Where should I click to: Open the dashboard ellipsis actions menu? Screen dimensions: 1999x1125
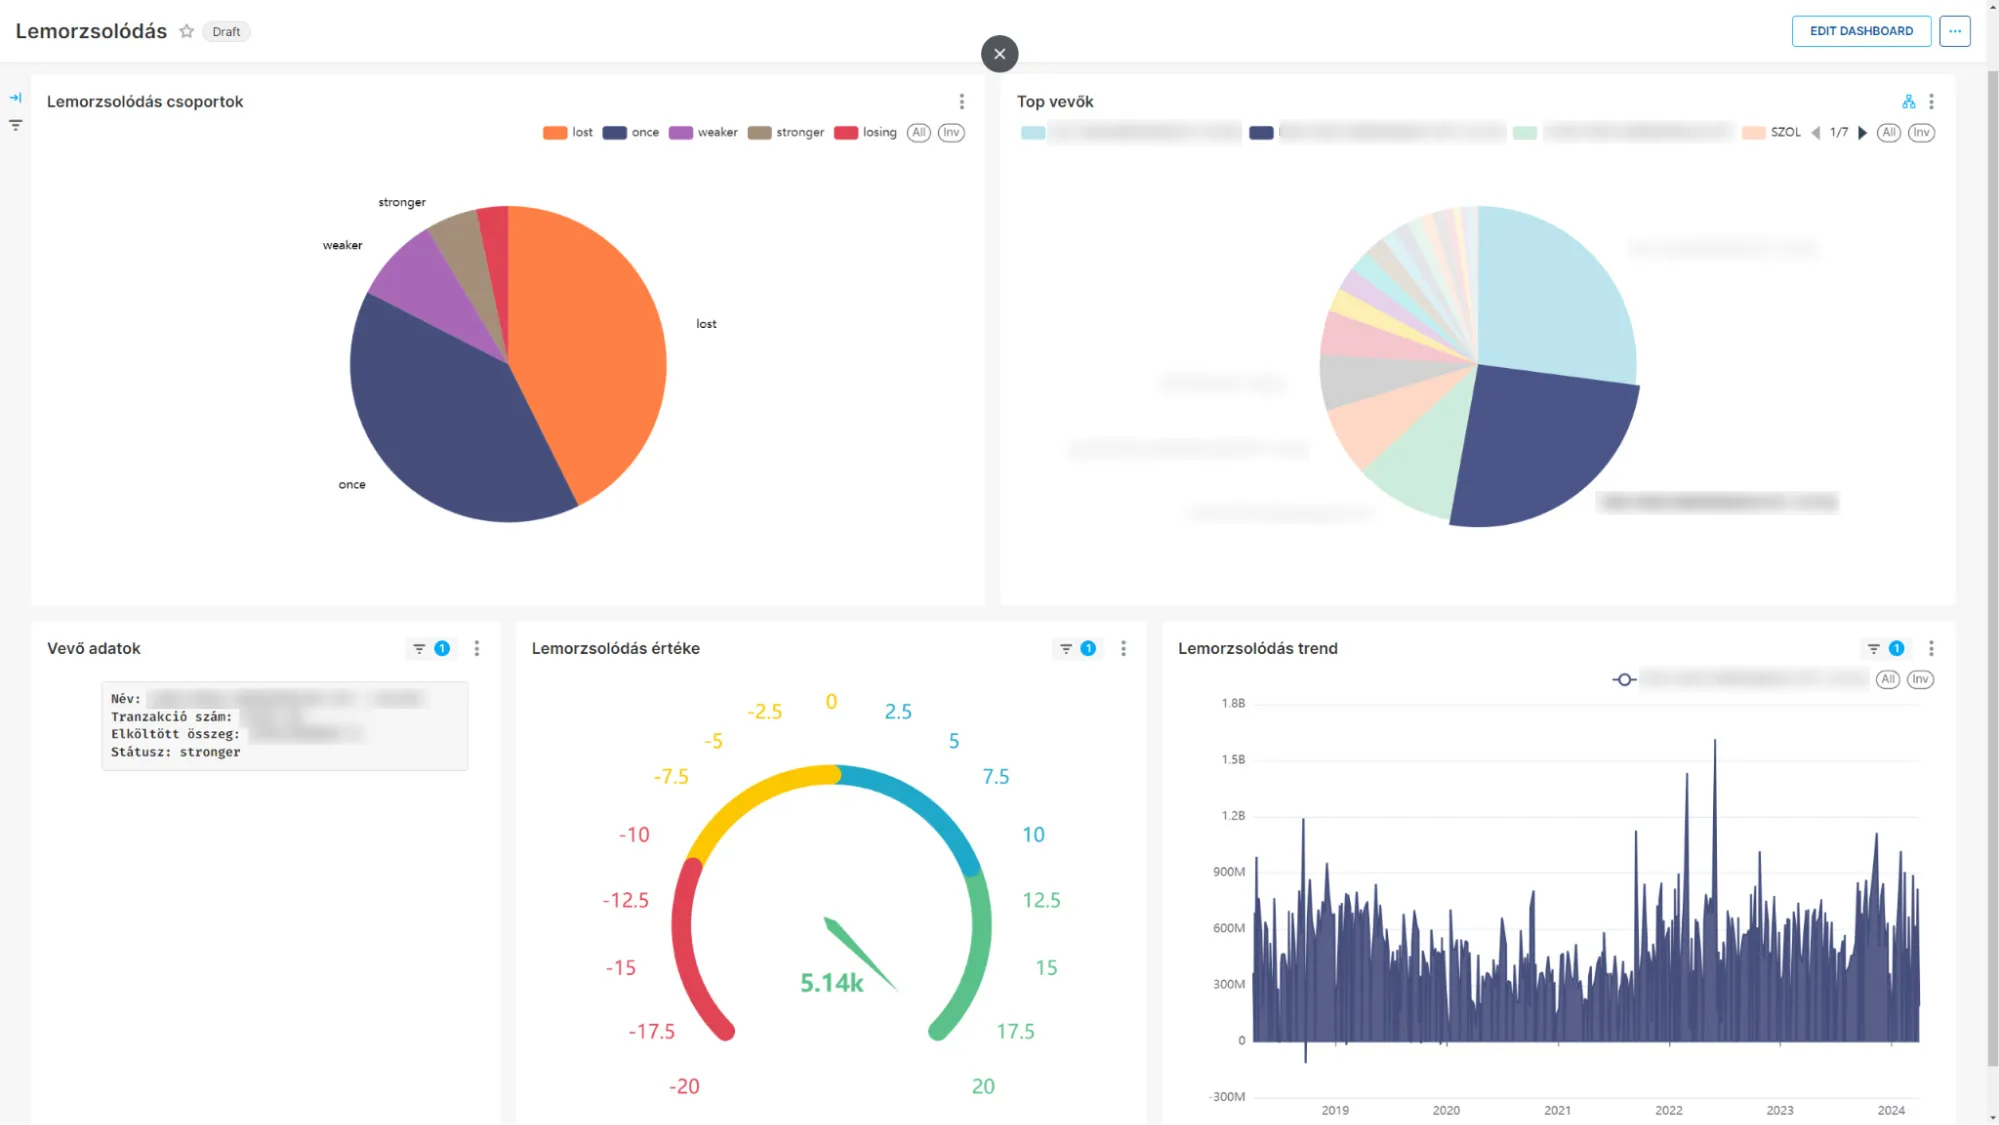click(x=1954, y=31)
